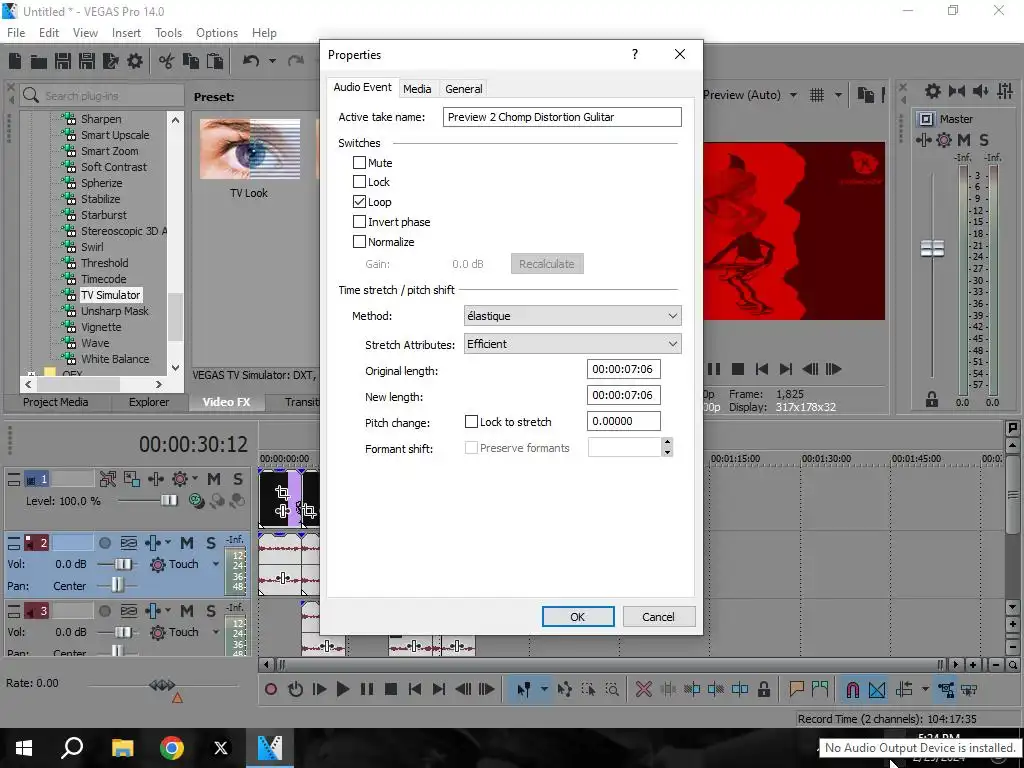Click the Record button in transport bar
The height and width of the screenshot is (768, 1024).
271,689
